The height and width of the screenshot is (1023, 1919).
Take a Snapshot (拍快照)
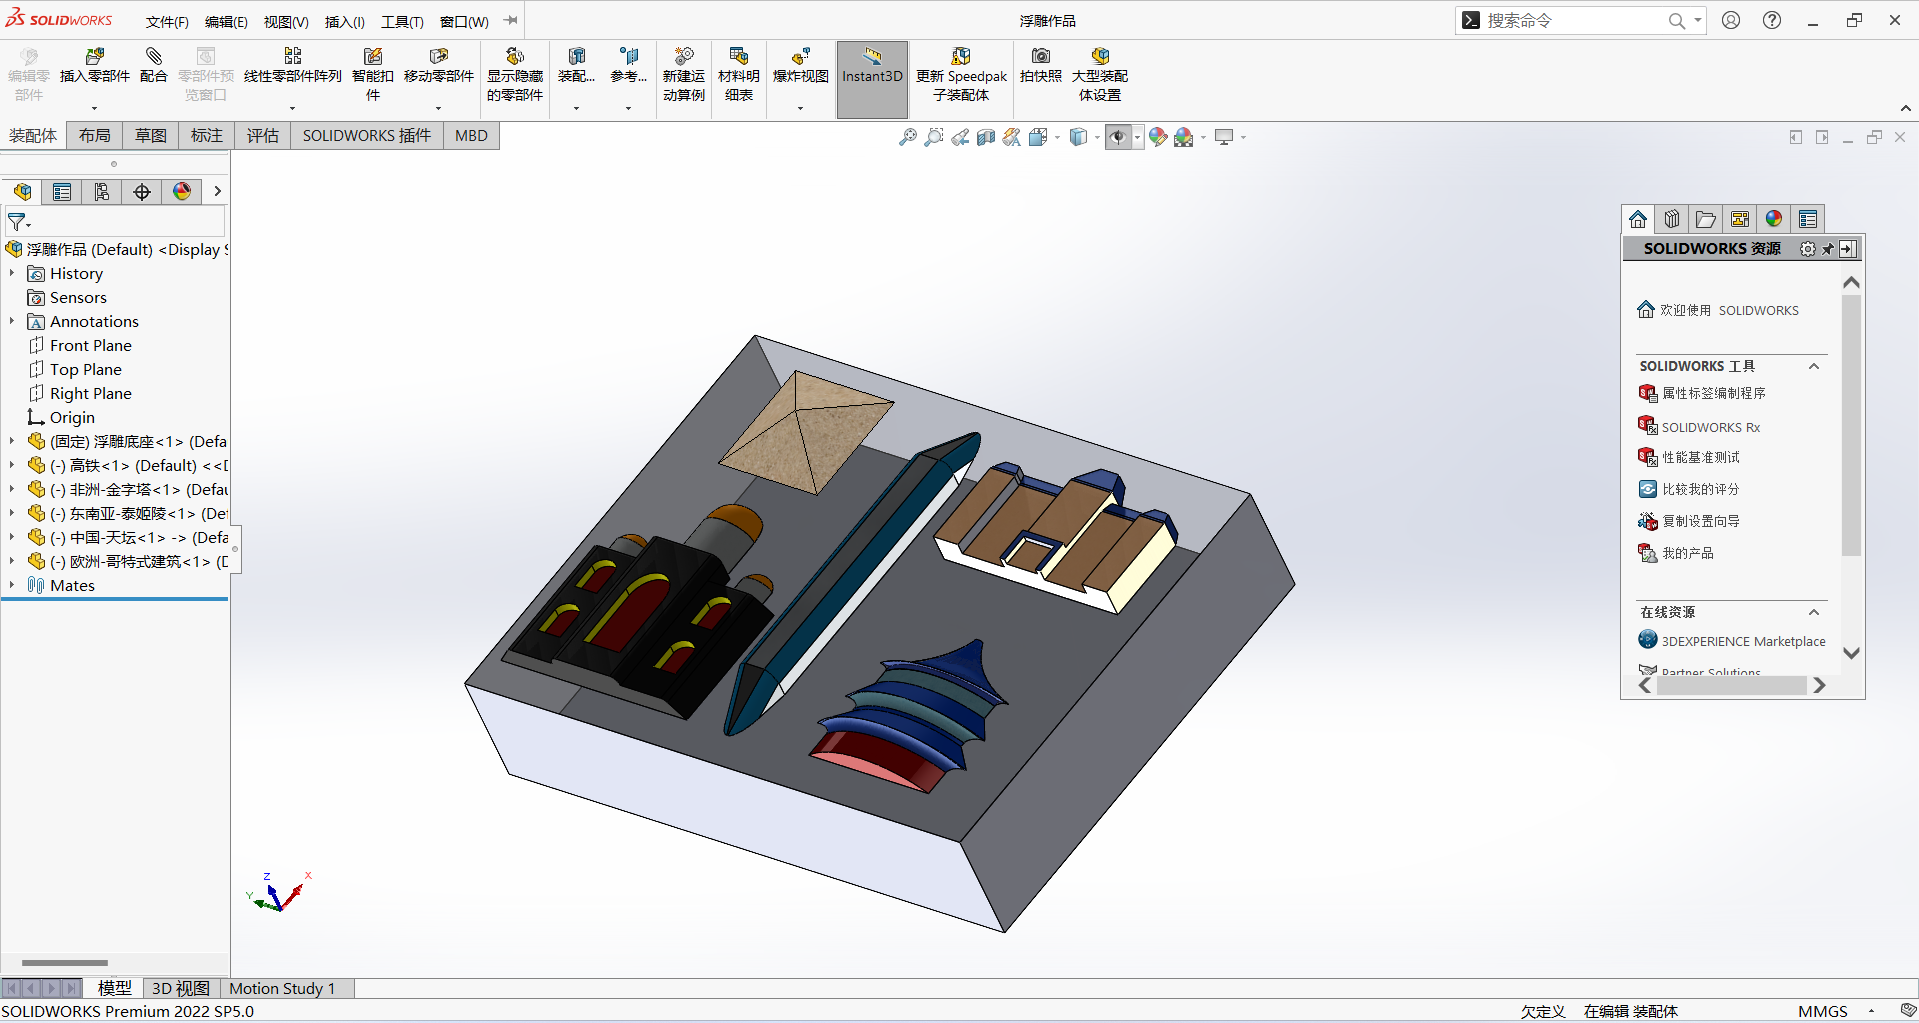click(x=1040, y=66)
